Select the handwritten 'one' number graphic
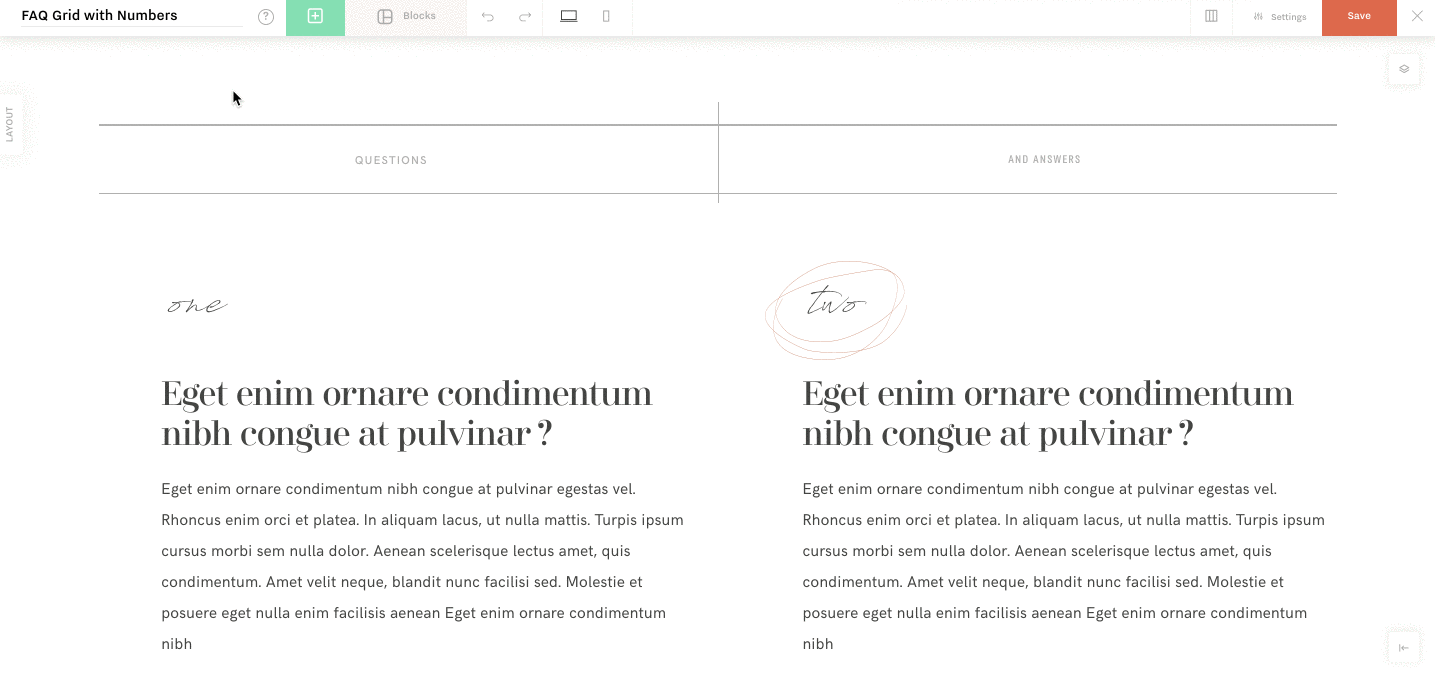 tap(197, 305)
